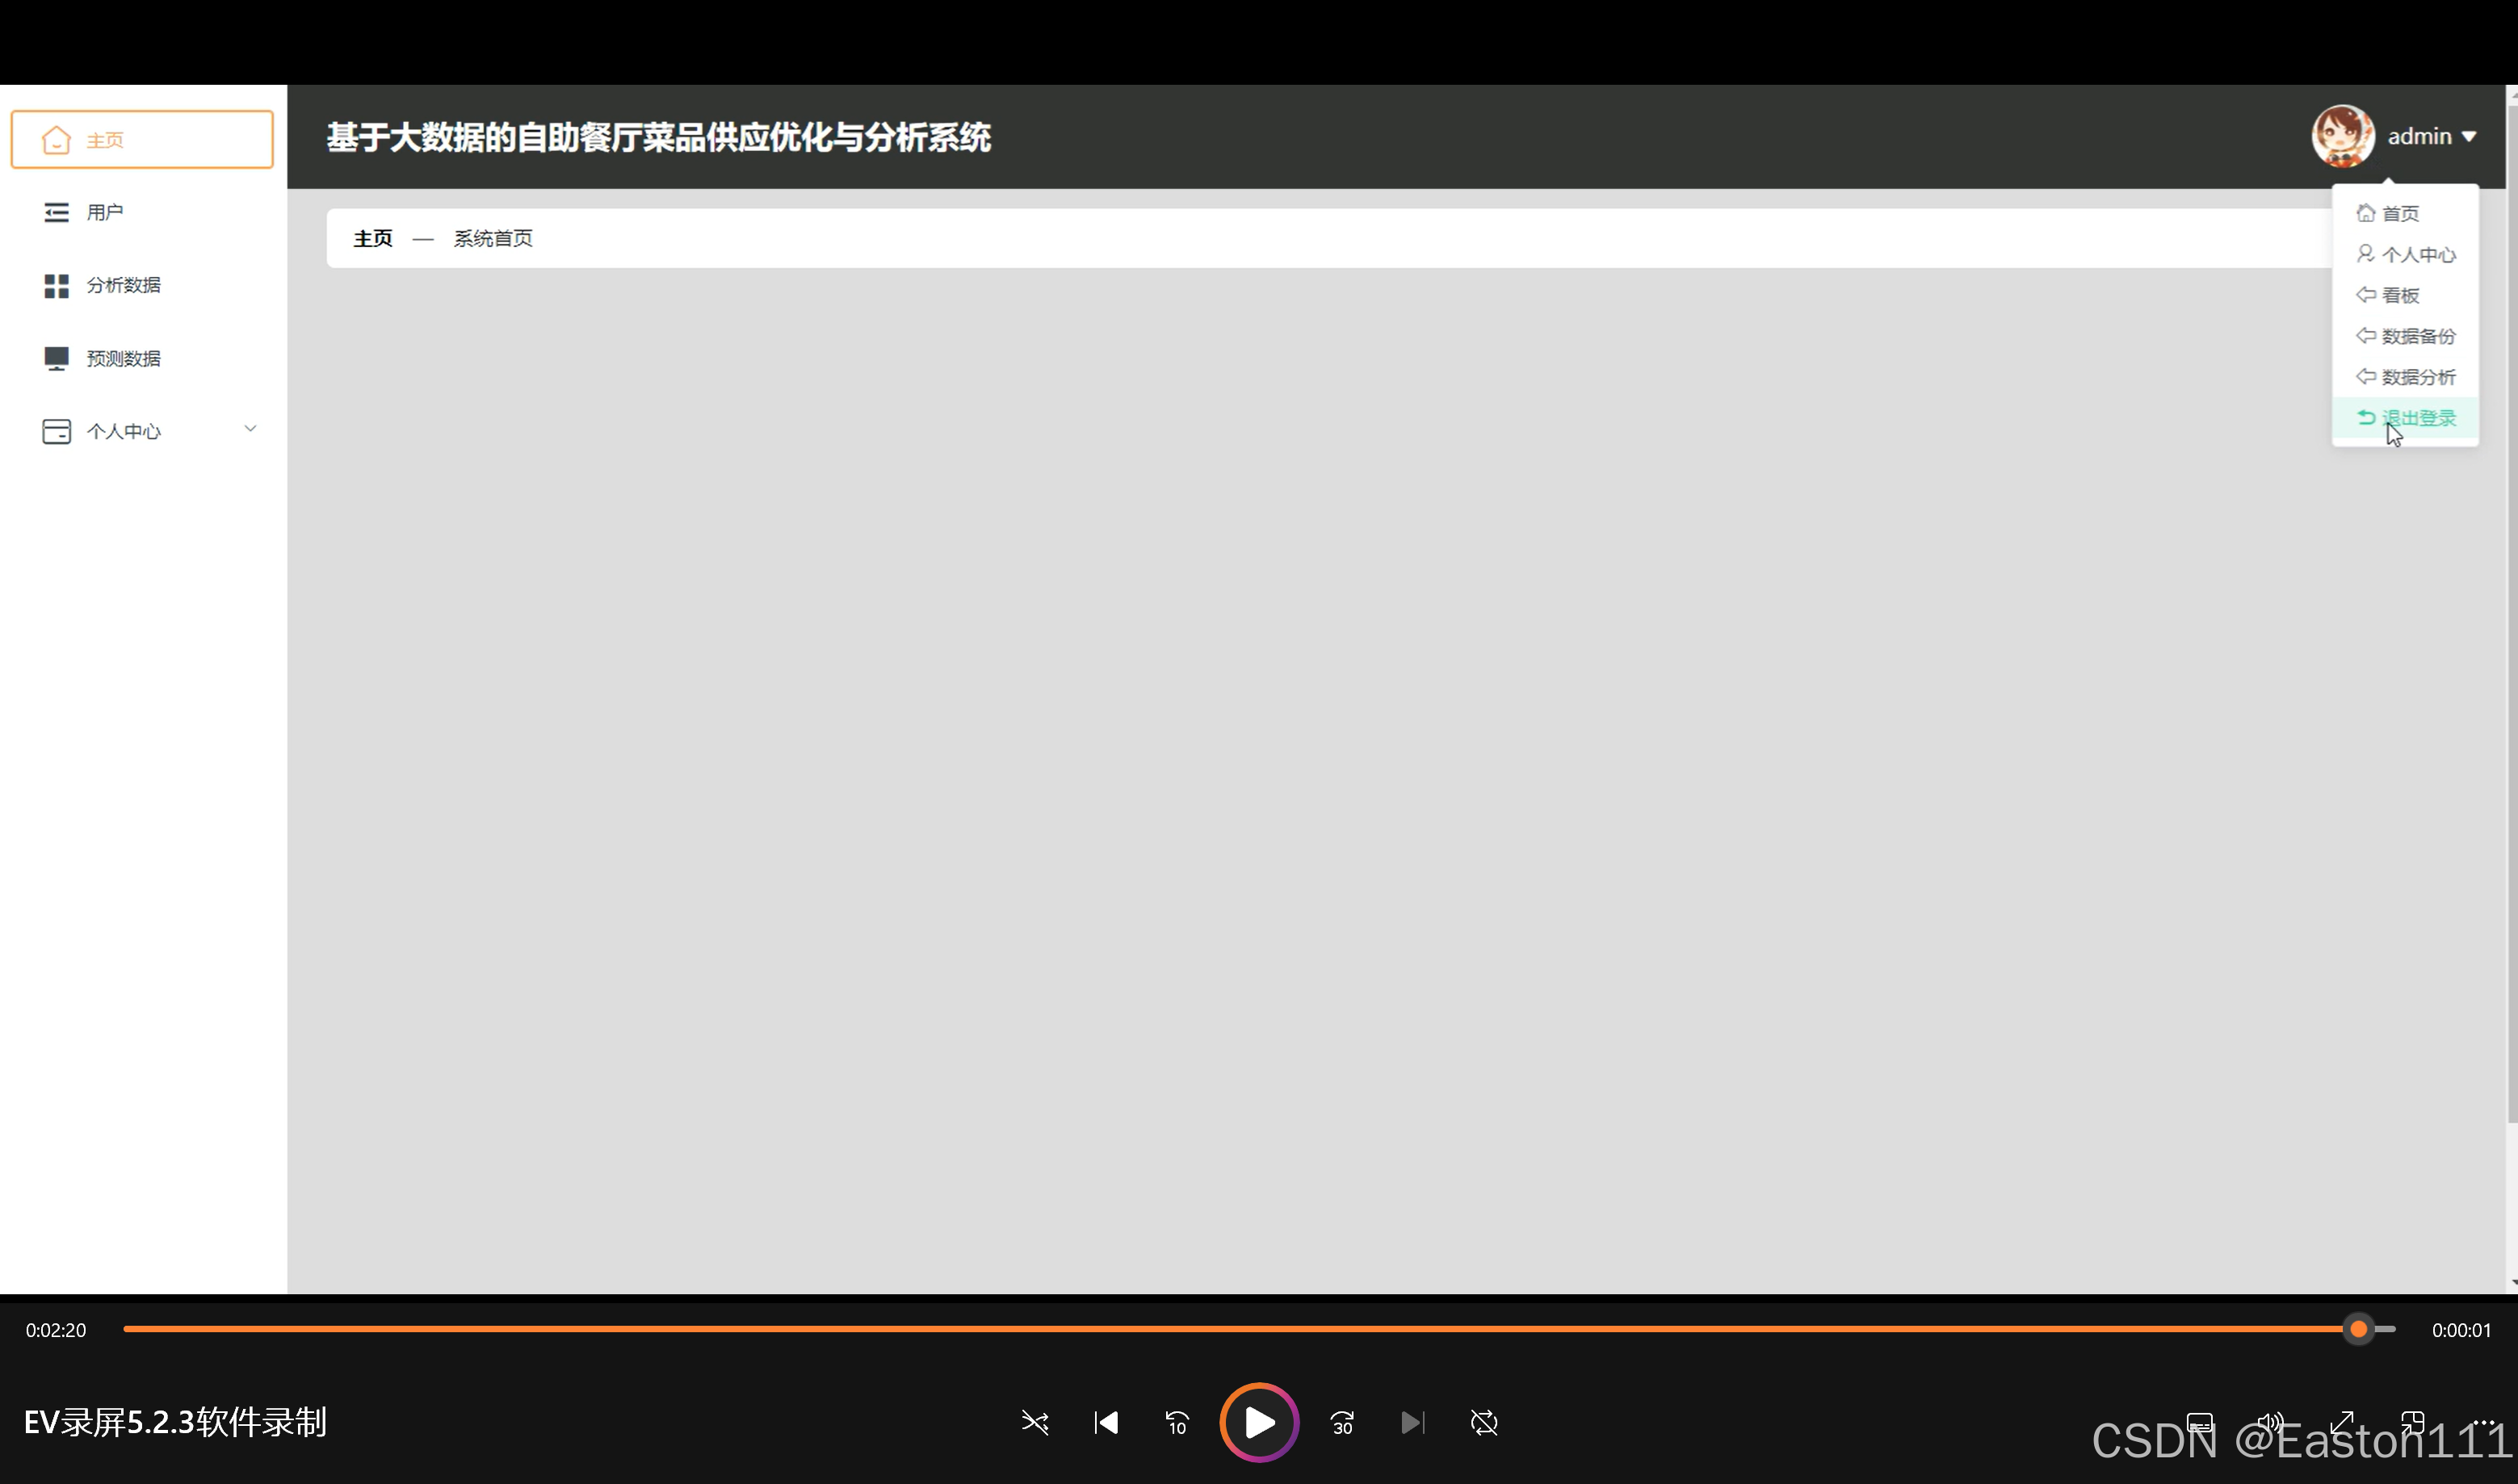Open the 用户 users page in the sidebar
This screenshot has height=1484, width=2518.
141,212
